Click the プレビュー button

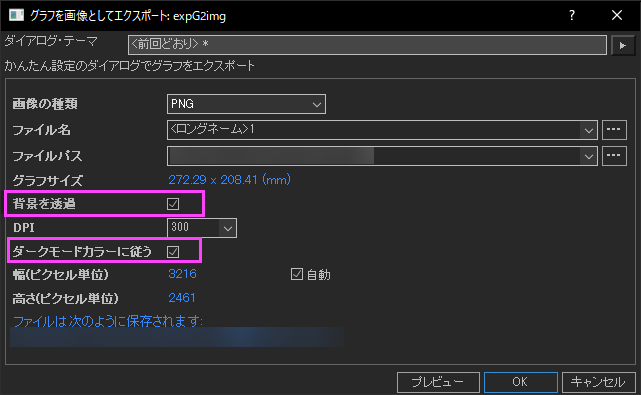coord(438,382)
